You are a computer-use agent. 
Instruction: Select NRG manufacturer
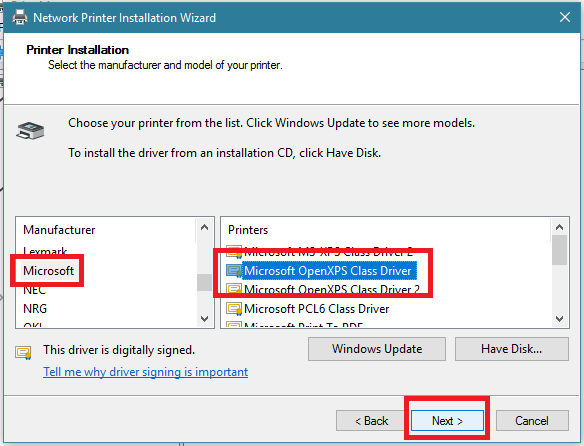pos(35,309)
